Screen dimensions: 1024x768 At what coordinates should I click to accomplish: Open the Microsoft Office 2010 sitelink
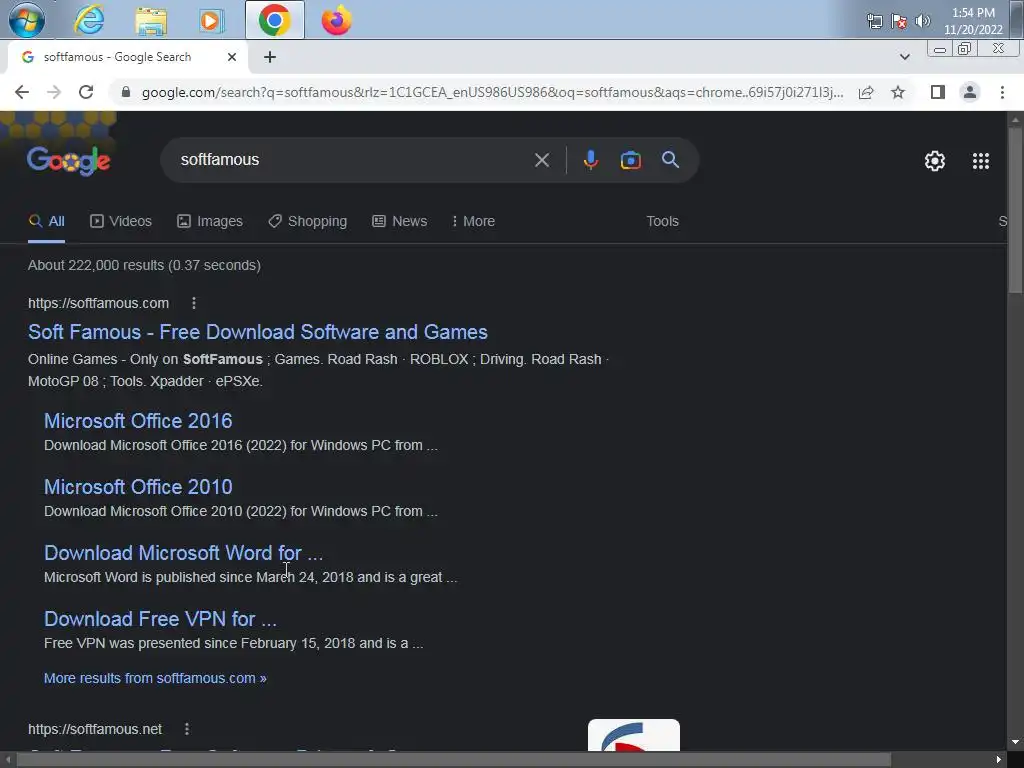pyautogui.click(x=138, y=487)
